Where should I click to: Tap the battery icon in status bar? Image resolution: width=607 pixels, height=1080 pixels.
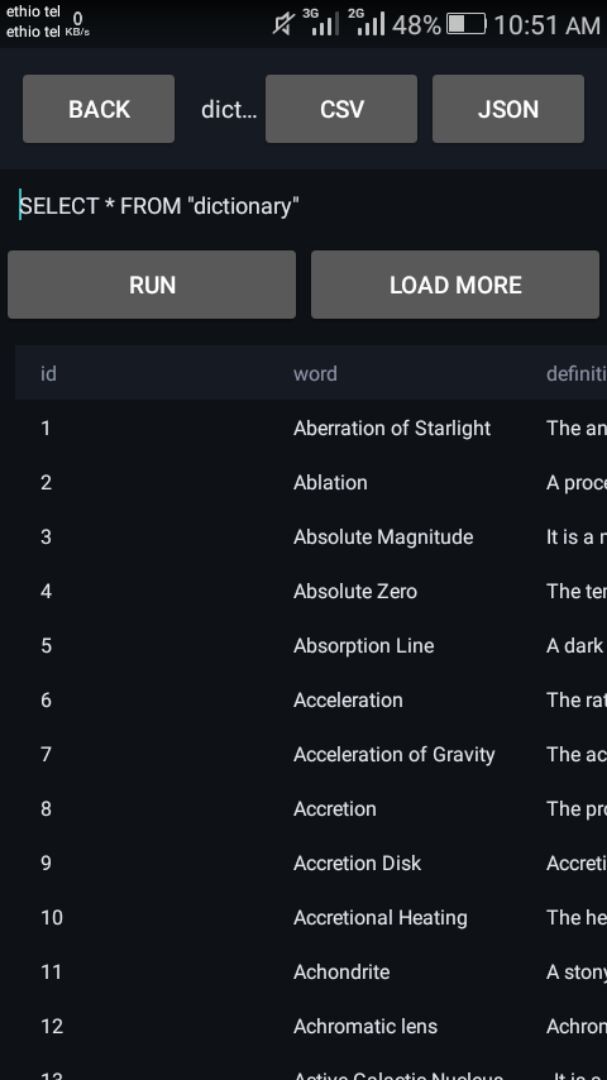[x=466, y=25]
